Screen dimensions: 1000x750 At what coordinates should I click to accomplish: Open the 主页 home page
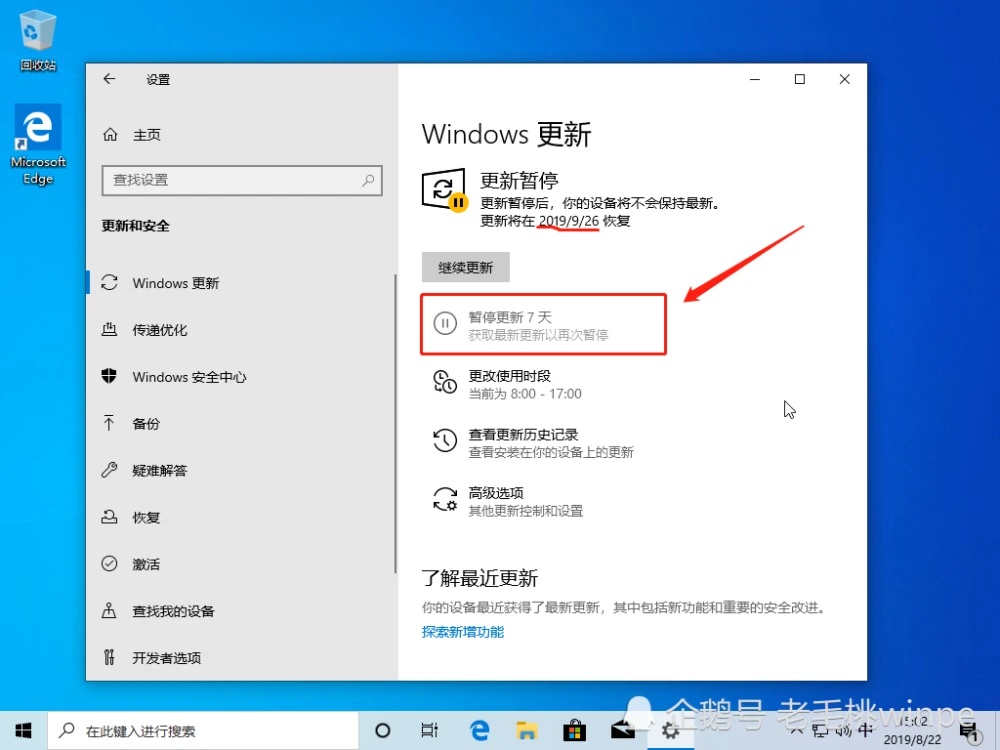click(147, 135)
